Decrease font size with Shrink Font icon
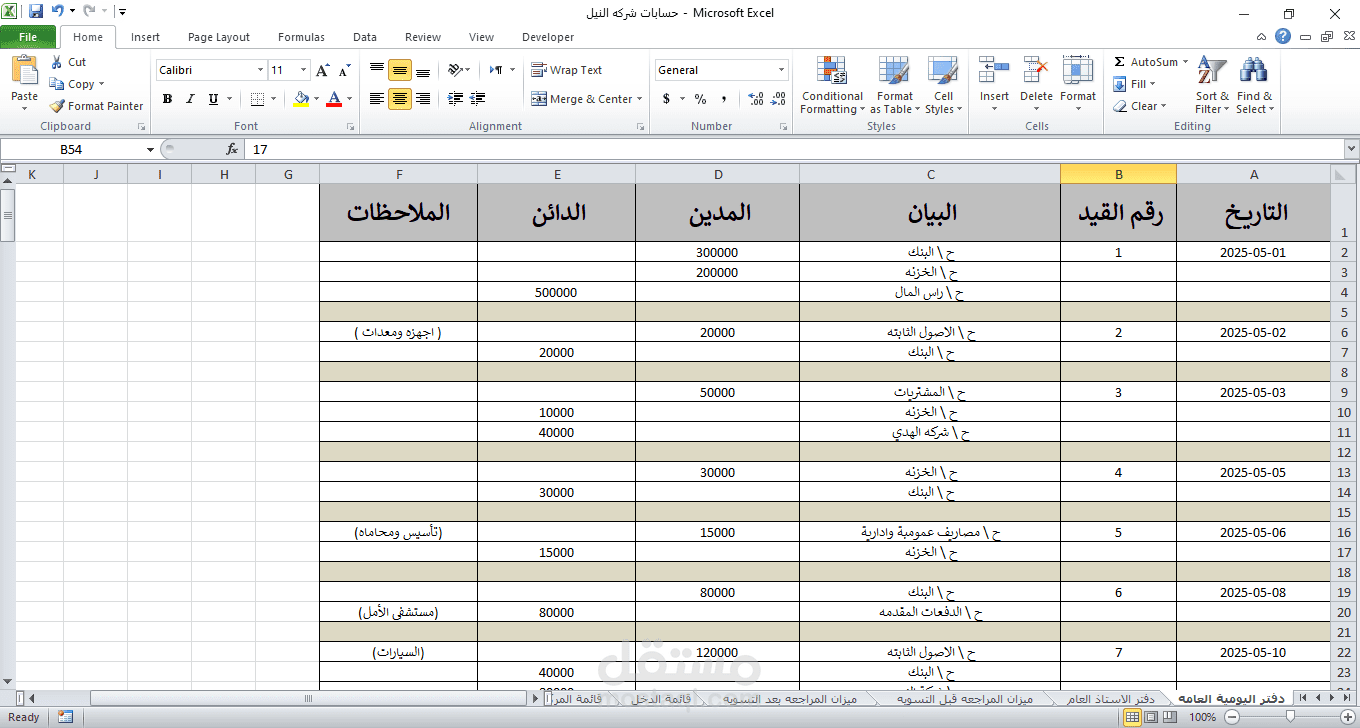The width and height of the screenshot is (1360, 728). (x=344, y=70)
